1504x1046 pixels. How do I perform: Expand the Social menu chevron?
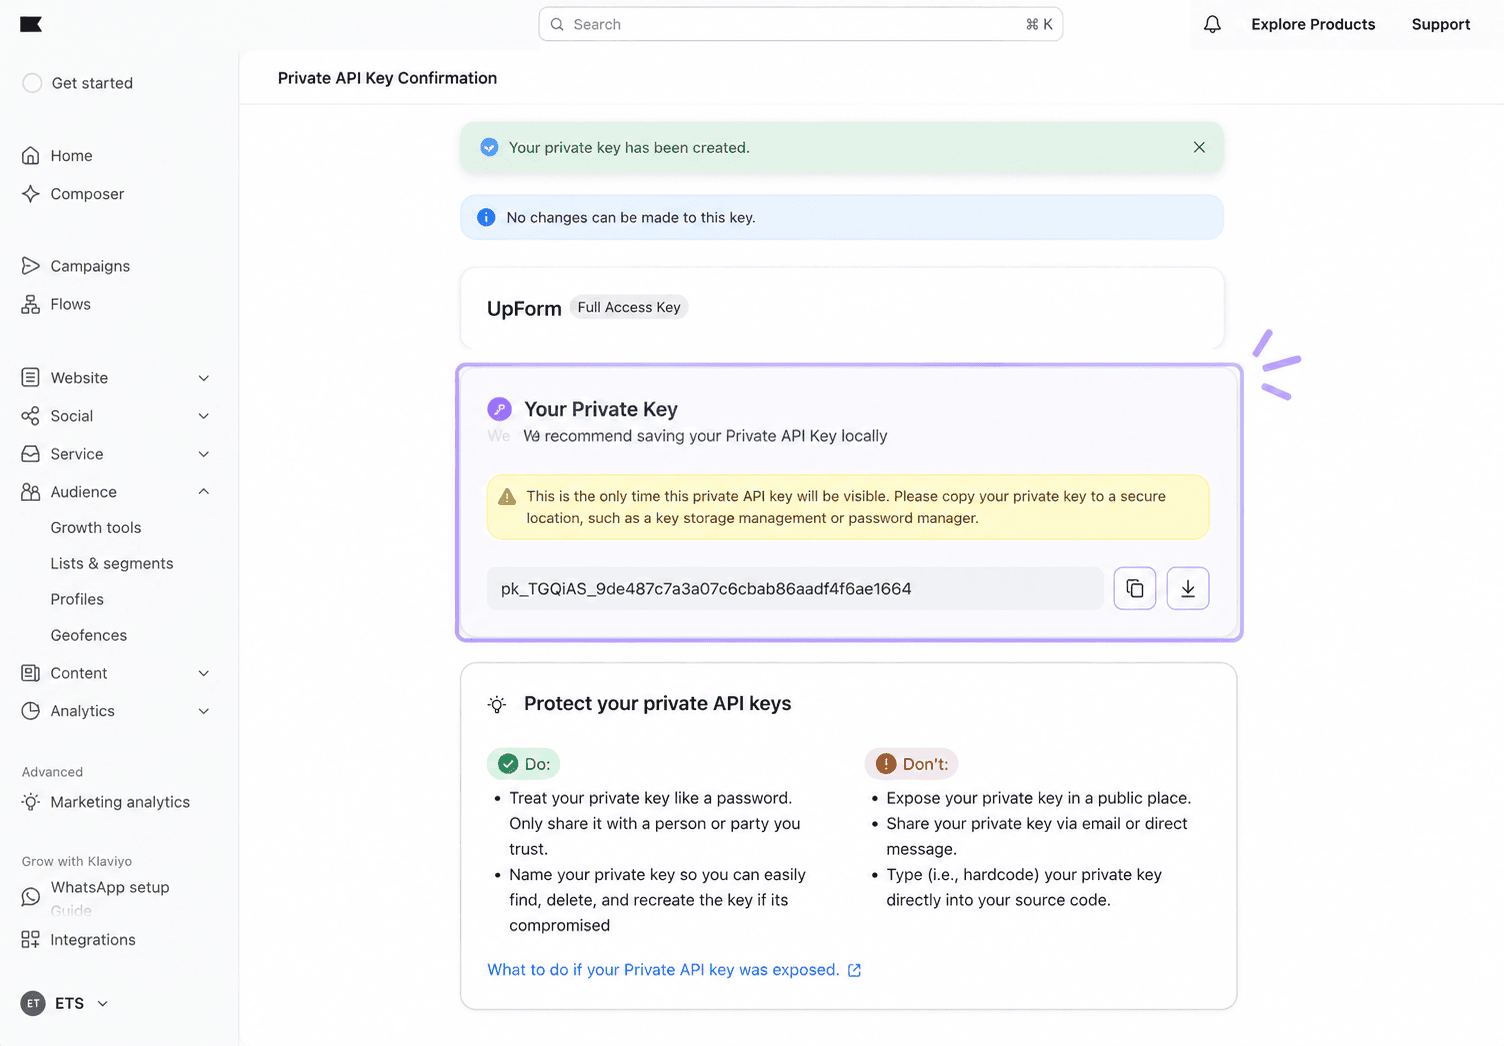click(x=204, y=416)
